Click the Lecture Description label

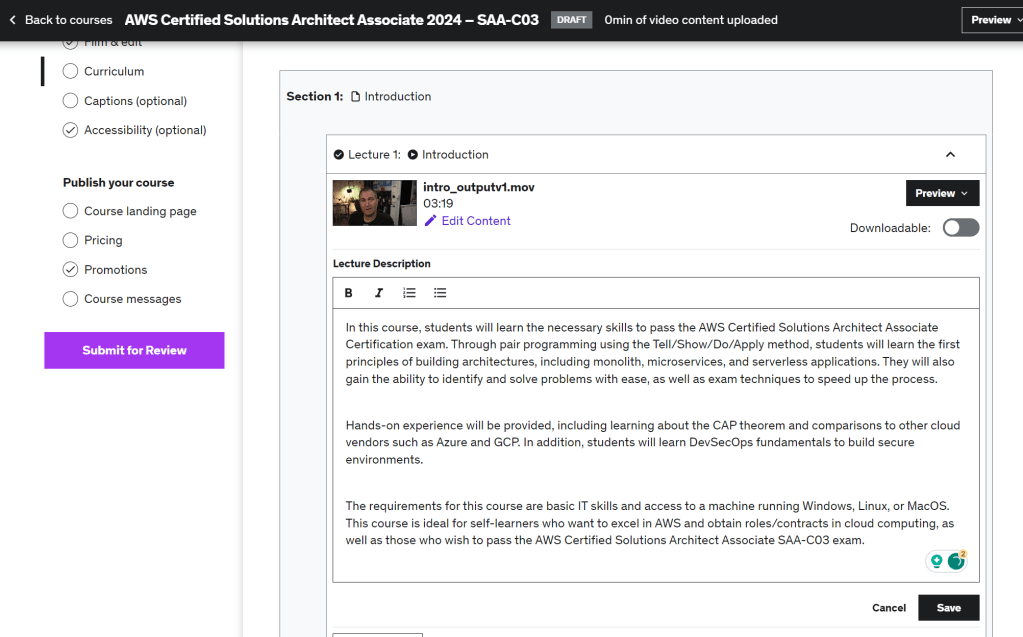coord(382,264)
